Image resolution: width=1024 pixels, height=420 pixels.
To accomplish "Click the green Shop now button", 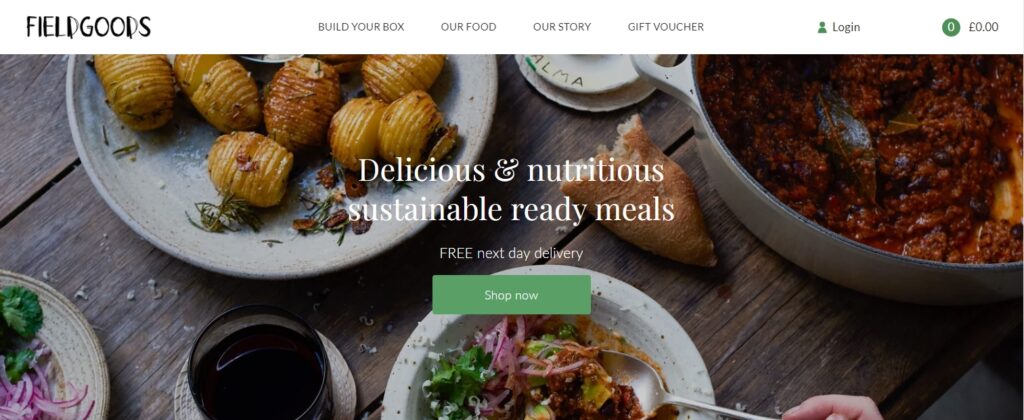I will click(511, 295).
